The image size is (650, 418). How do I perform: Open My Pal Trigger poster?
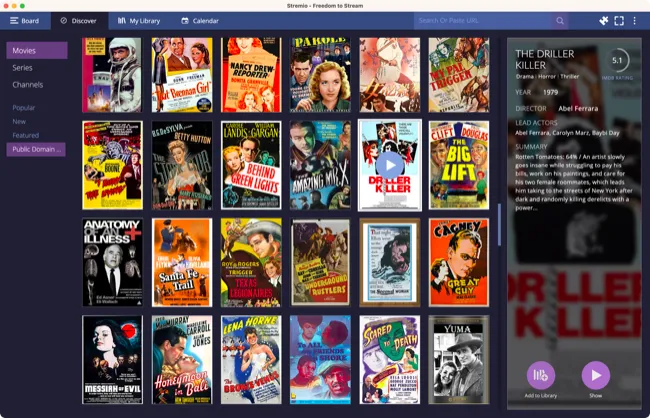point(459,75)
